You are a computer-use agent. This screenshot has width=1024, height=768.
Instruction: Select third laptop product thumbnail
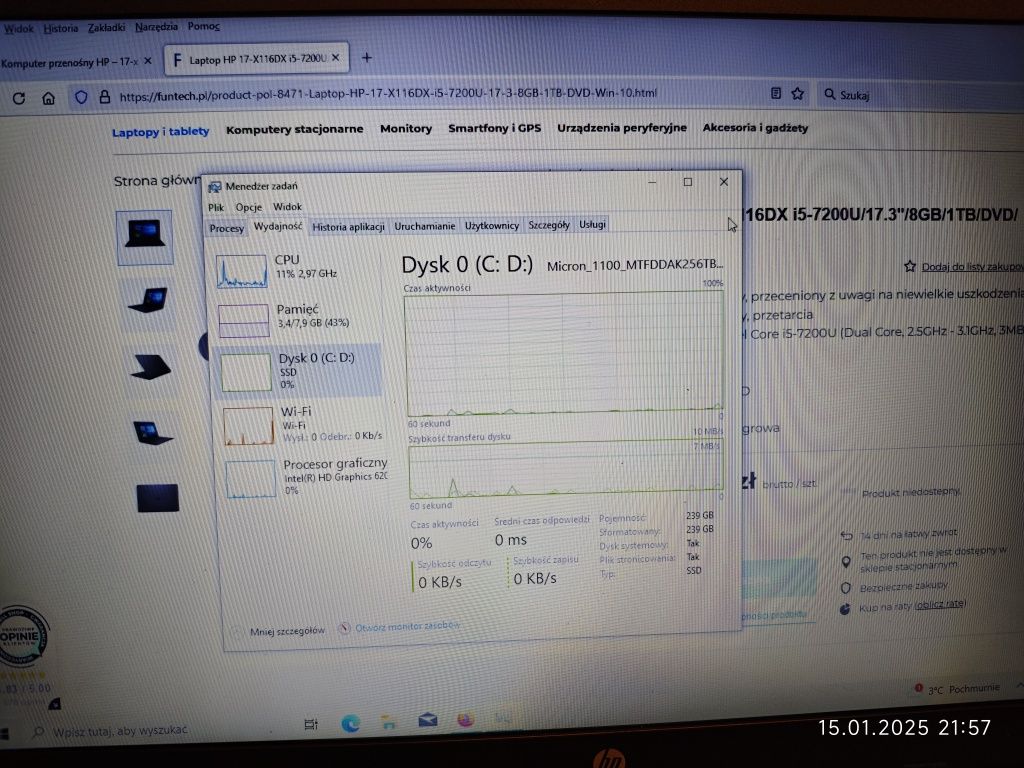(150, 367)
